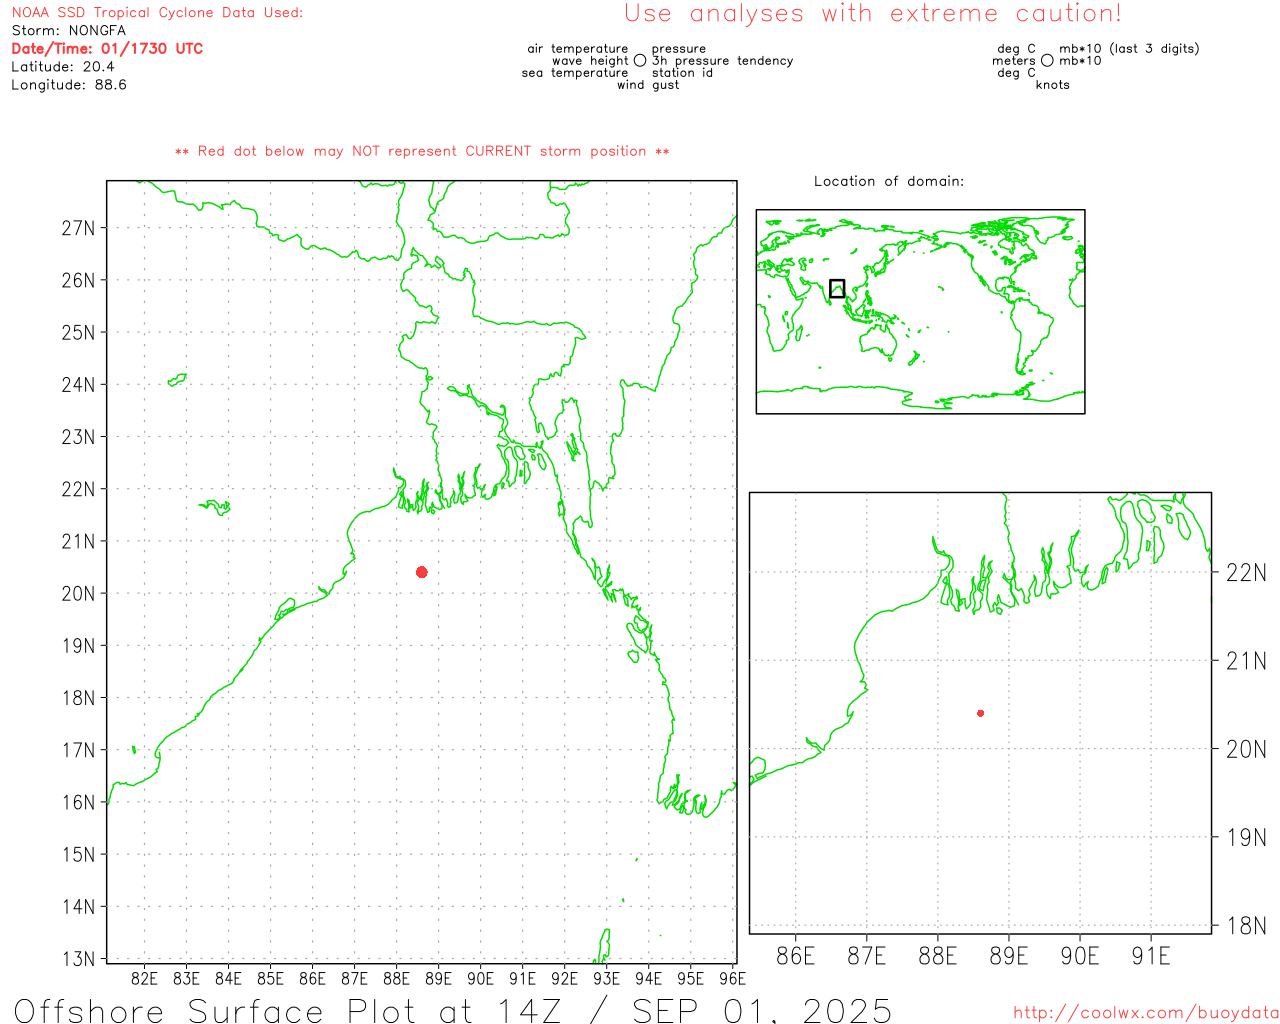The image size is (1280, 1024).
Task: Click the station legend circle near 'wave height'
Action: [640, 61]
